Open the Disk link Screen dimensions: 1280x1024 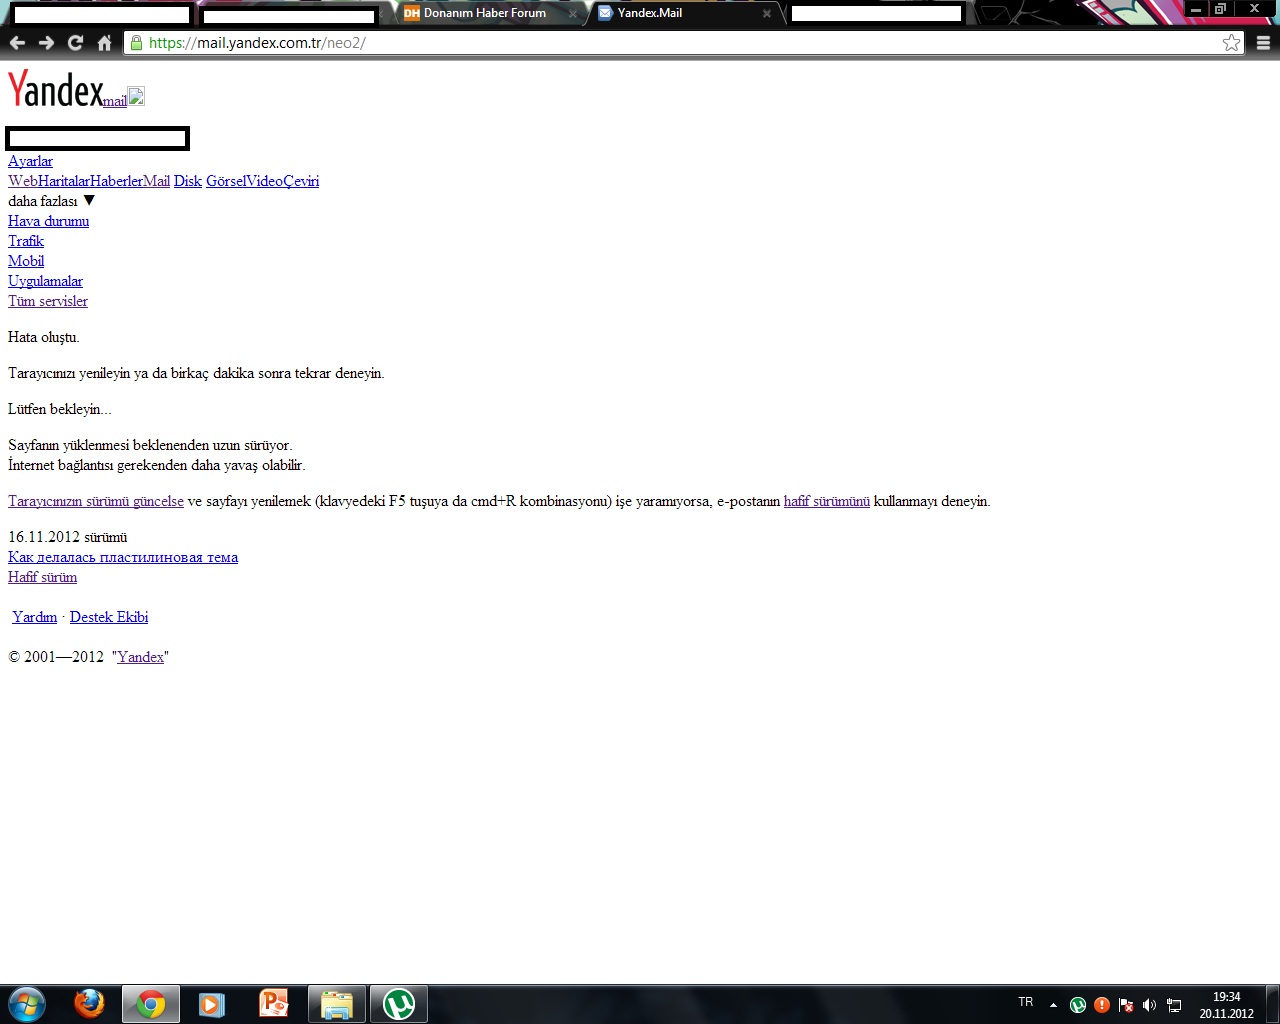click(x=188, y=181)
